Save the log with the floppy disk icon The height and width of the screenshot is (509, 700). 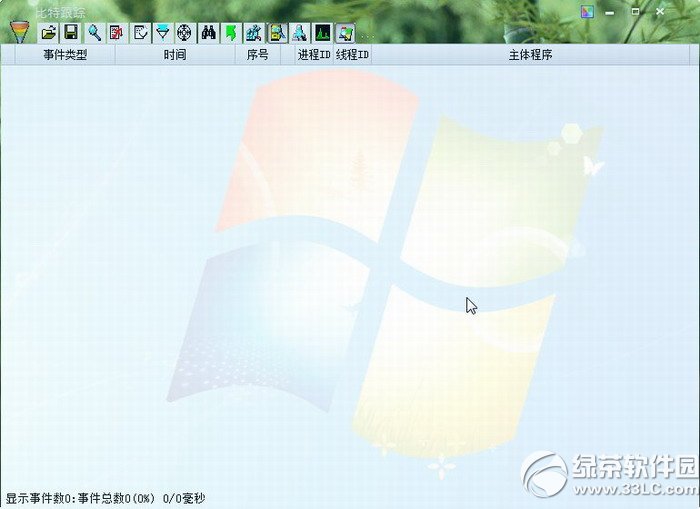tap(71, 33)
